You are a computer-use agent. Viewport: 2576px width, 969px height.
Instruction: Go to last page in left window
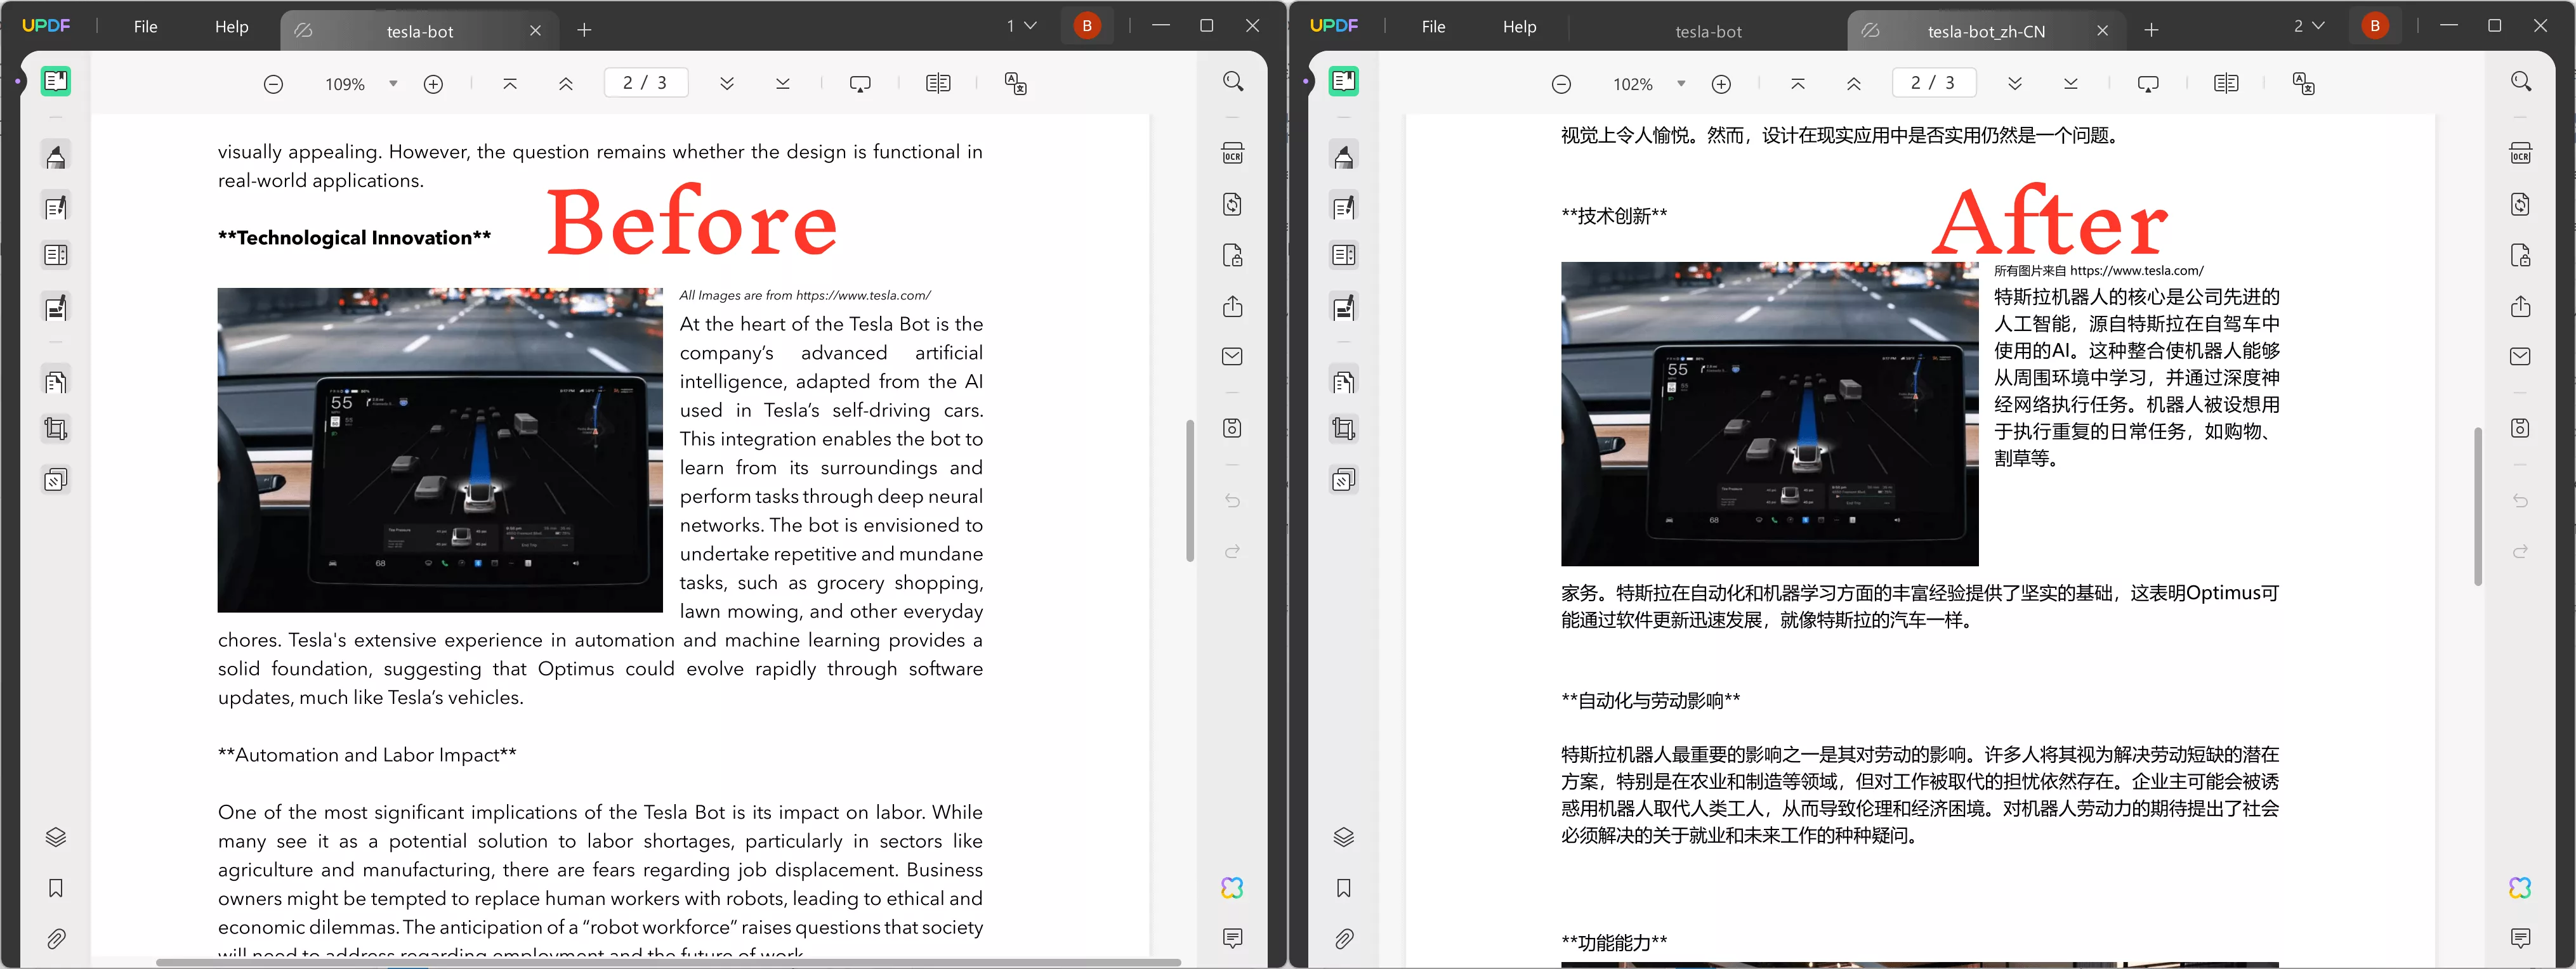click(783, 84)
